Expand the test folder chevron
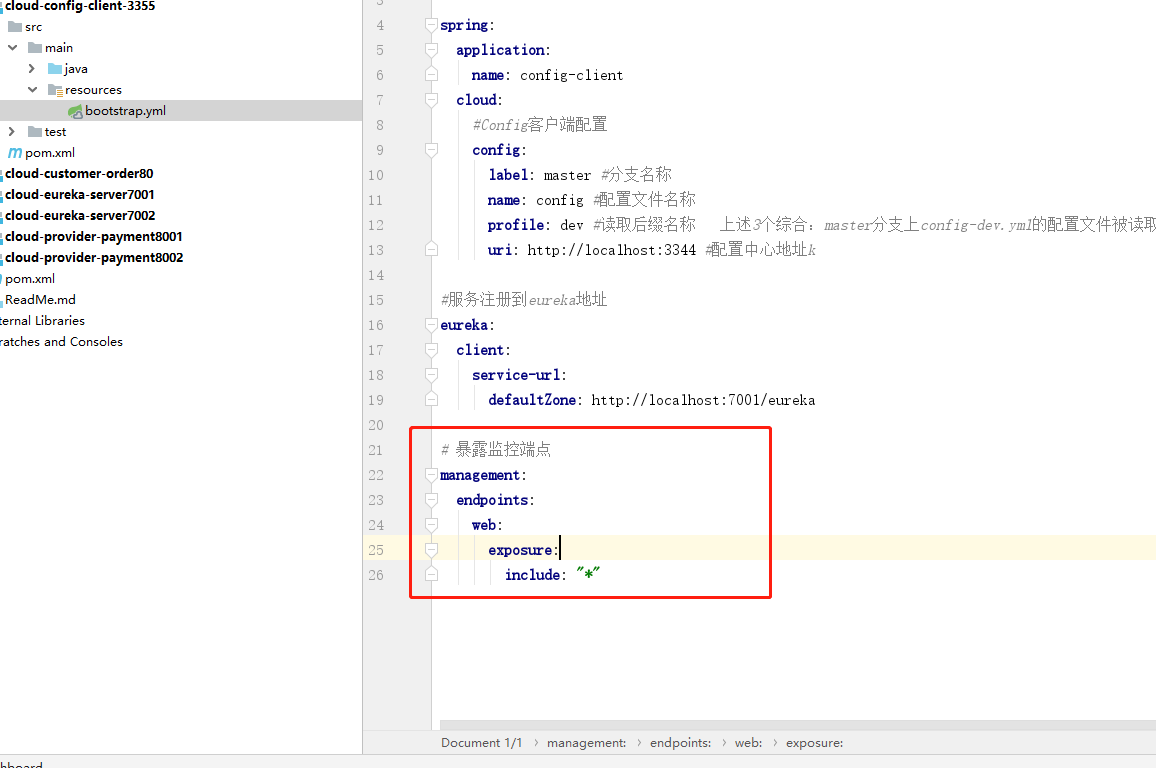This screenshot has height=768, width=1156. tap(11, 132)
